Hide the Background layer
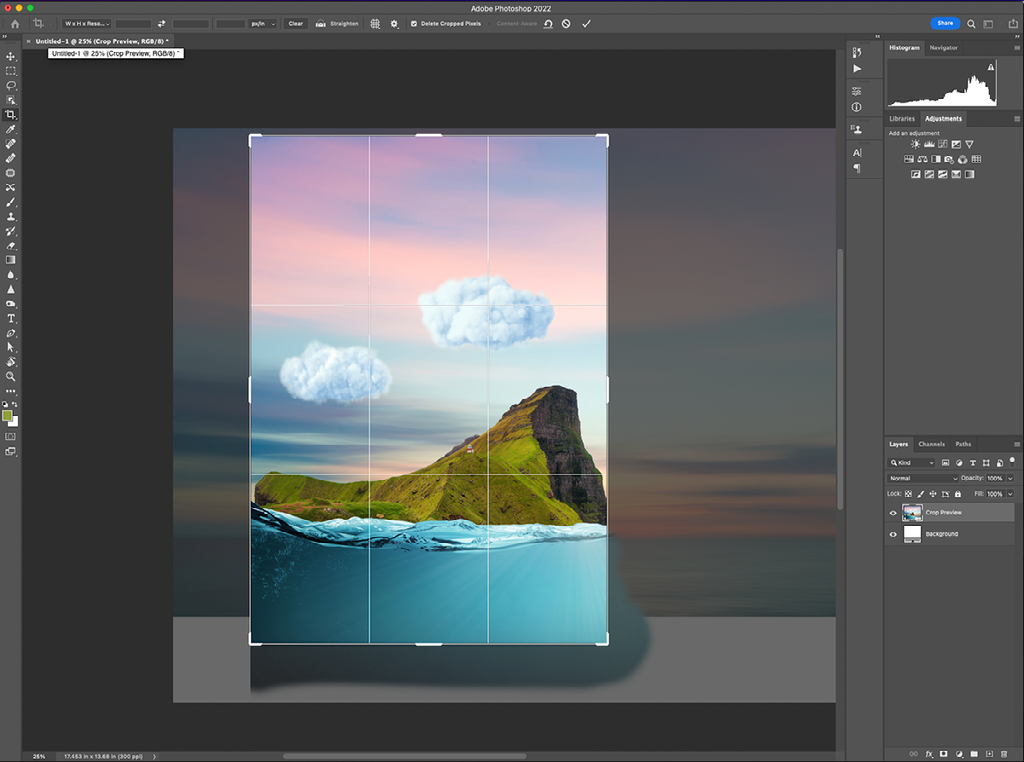 click(x=893, y=534)
